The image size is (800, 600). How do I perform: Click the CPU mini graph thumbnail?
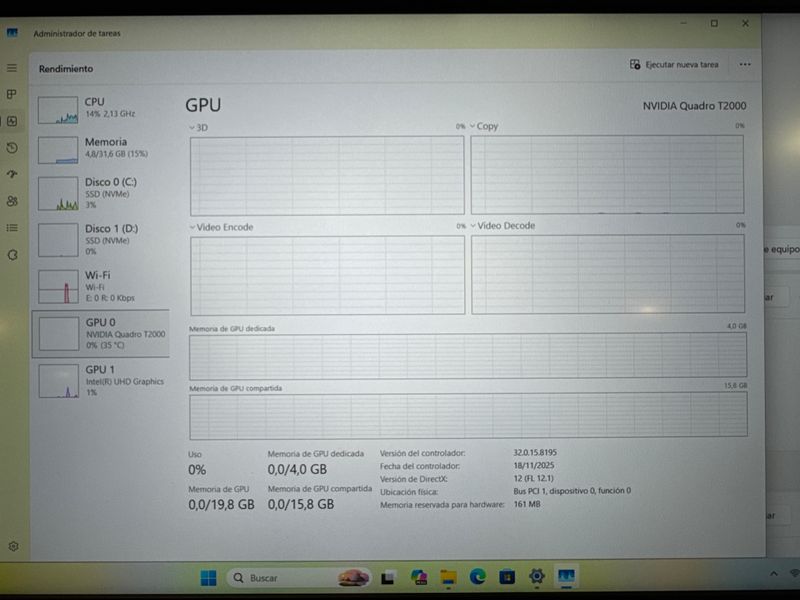coord(58,110)
